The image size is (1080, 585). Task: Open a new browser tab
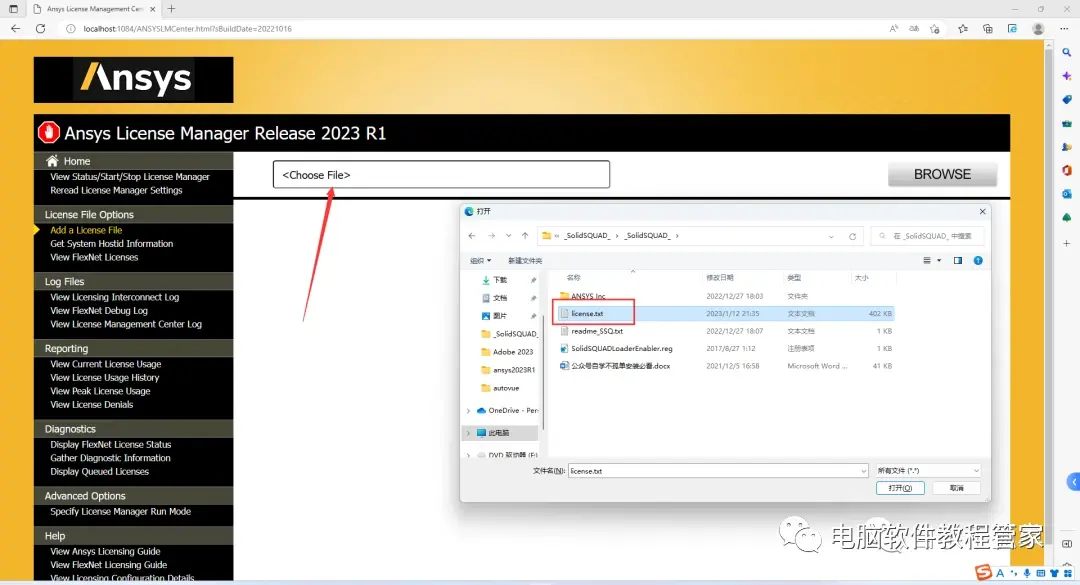(172, 9)
